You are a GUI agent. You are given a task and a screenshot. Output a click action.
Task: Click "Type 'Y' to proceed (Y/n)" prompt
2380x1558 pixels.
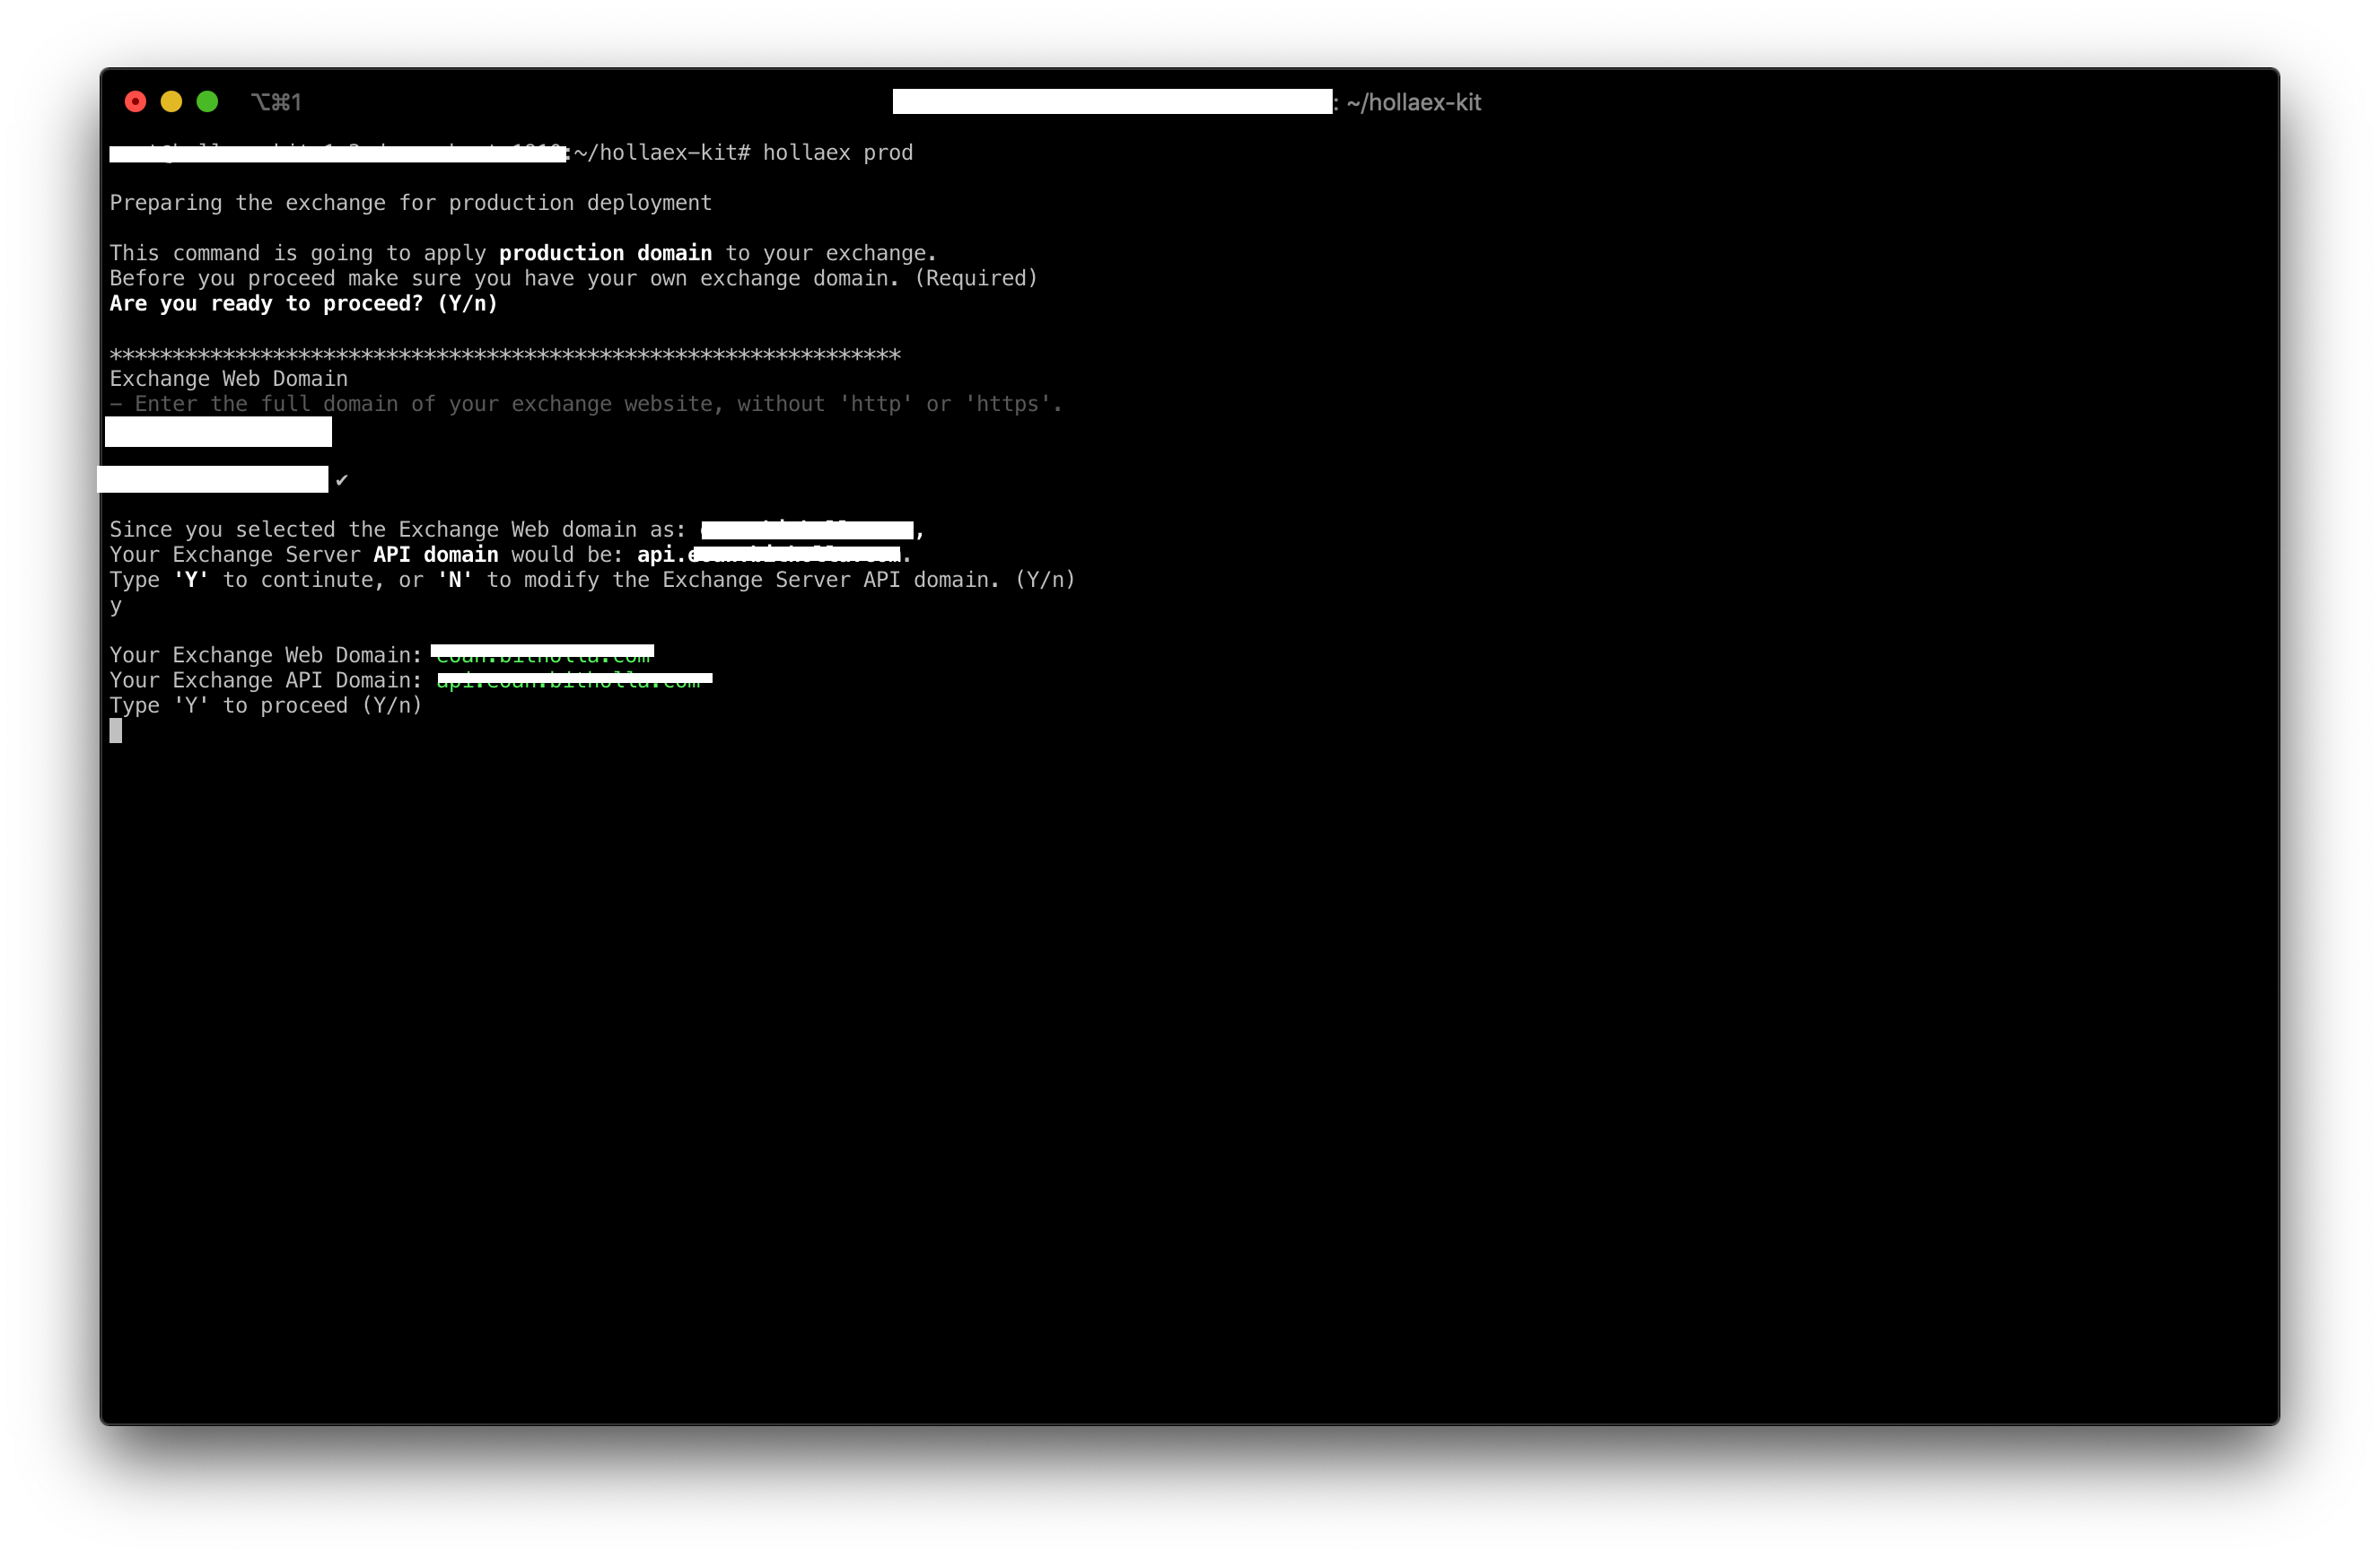tap(266, 706)
